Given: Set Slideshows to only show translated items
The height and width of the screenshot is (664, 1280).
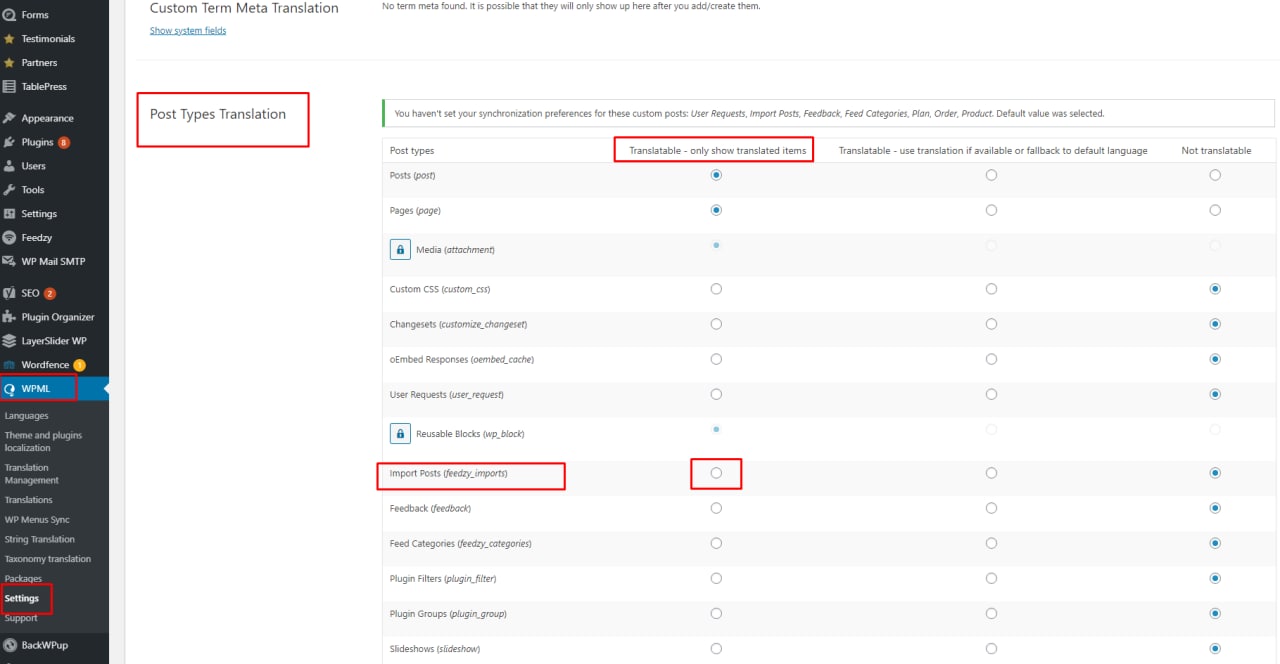Looking at the screenshot, I should pyautogui.click(x=716, y=648).
